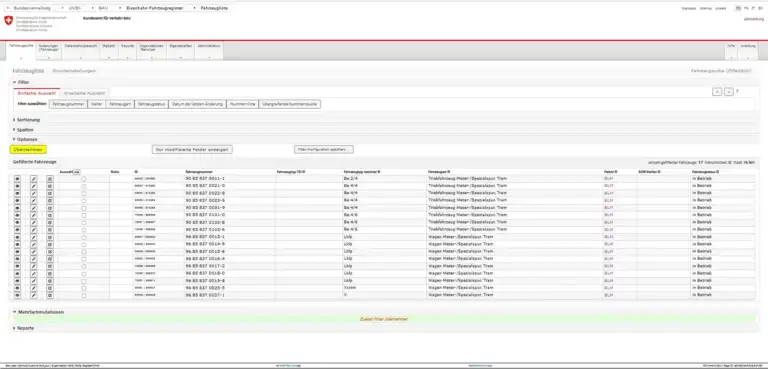This screenshot has height=369, width=768.
Task: Click the pencil icon in row 96 85 837 0017-2
Action: [x=34, y=266]
